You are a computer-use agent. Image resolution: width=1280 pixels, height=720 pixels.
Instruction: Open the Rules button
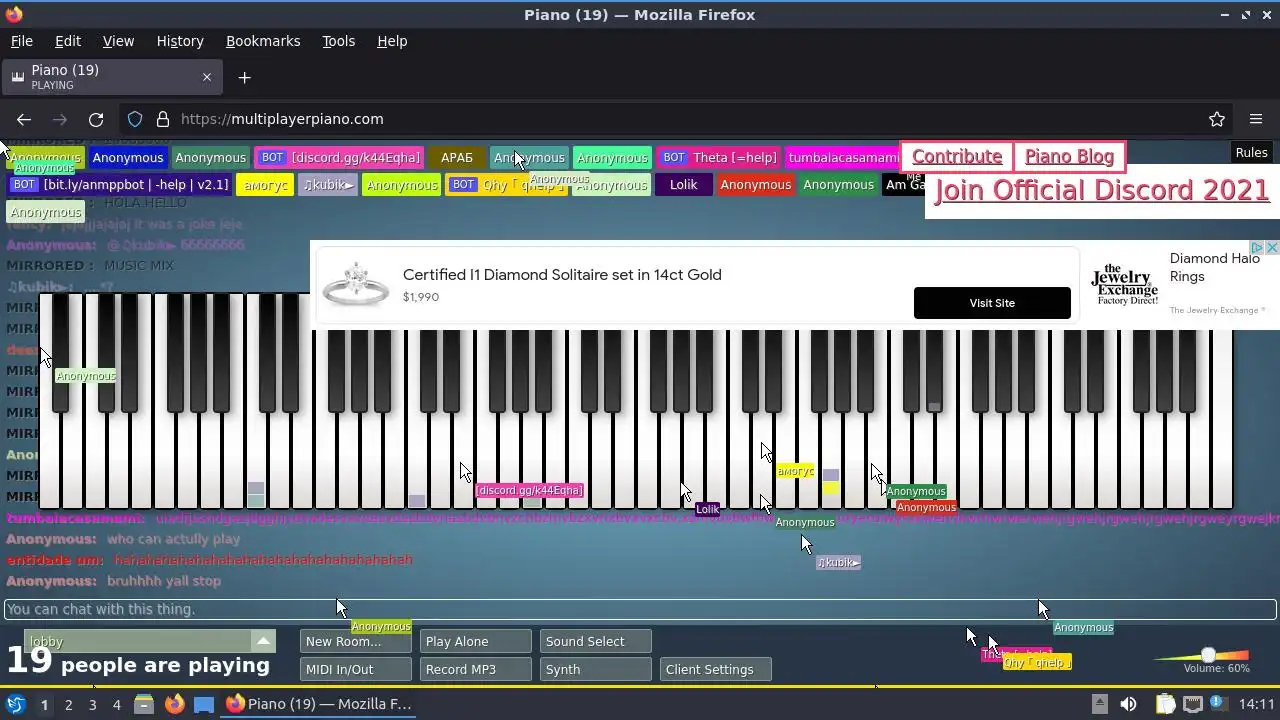coord(1251,152)
